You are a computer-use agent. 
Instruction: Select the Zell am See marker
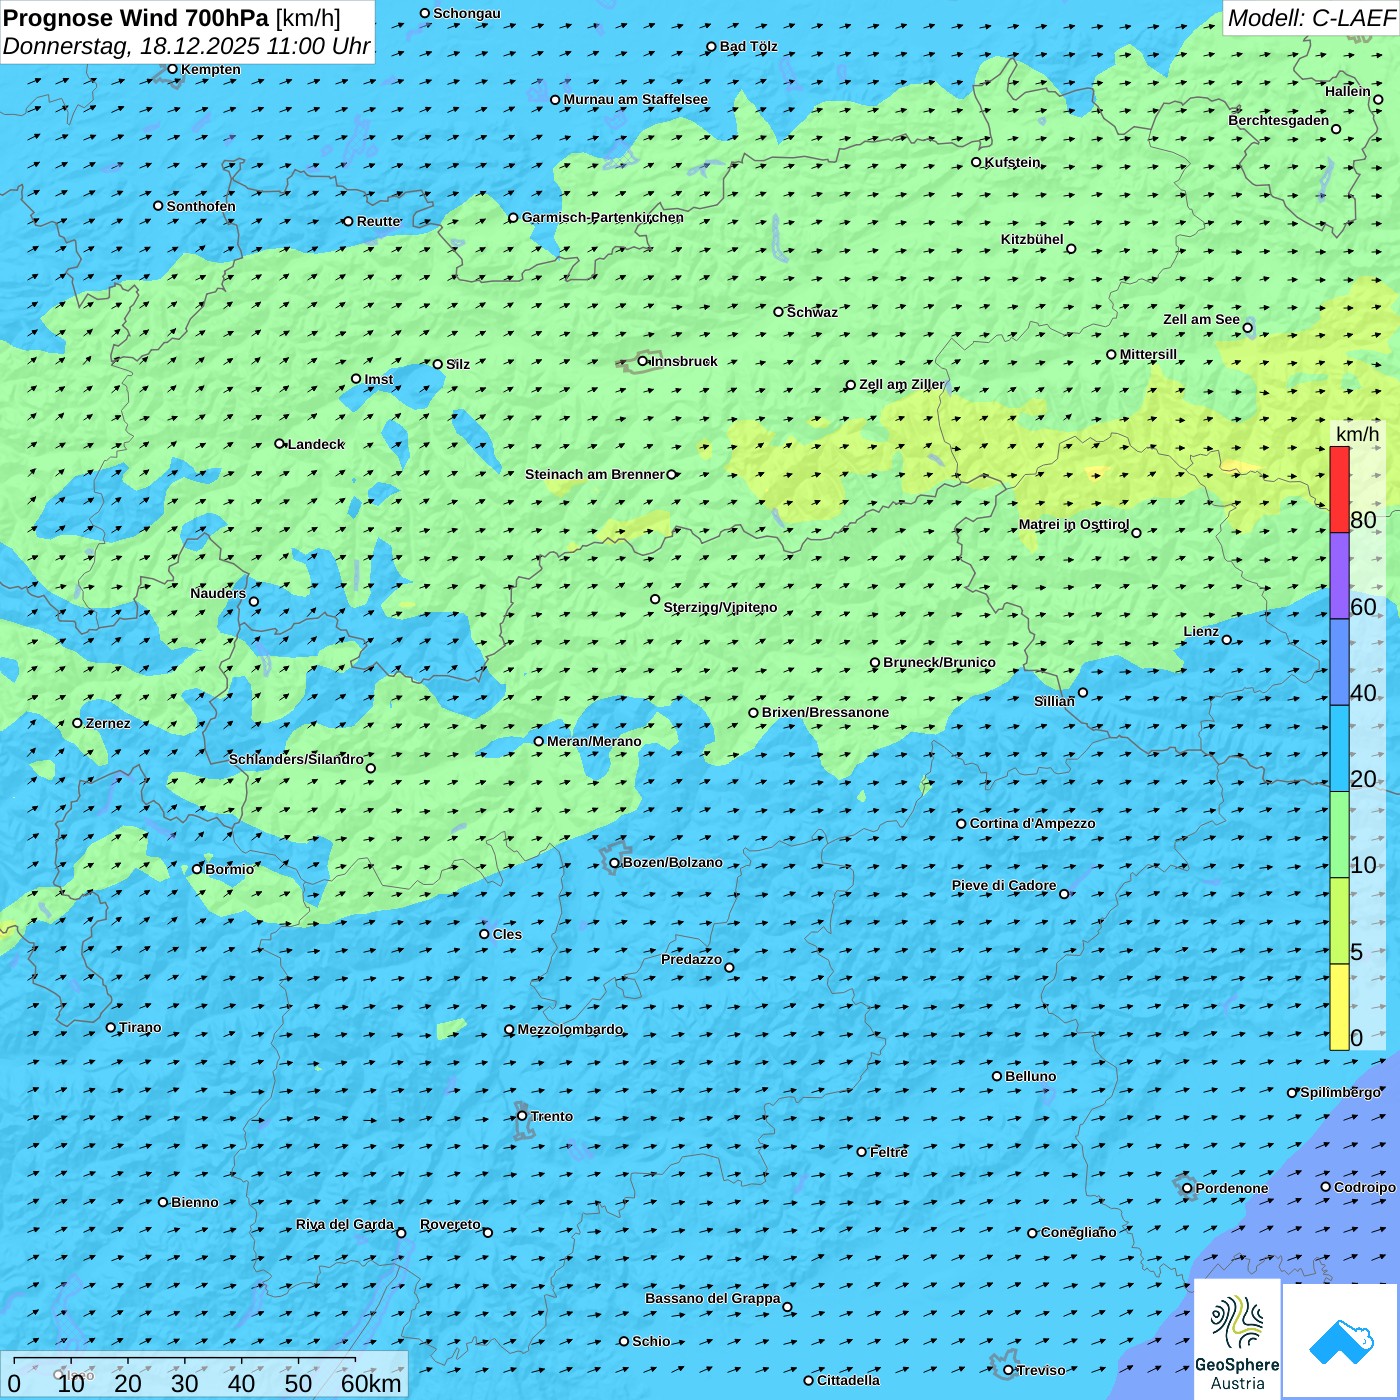coord(1247,328)
